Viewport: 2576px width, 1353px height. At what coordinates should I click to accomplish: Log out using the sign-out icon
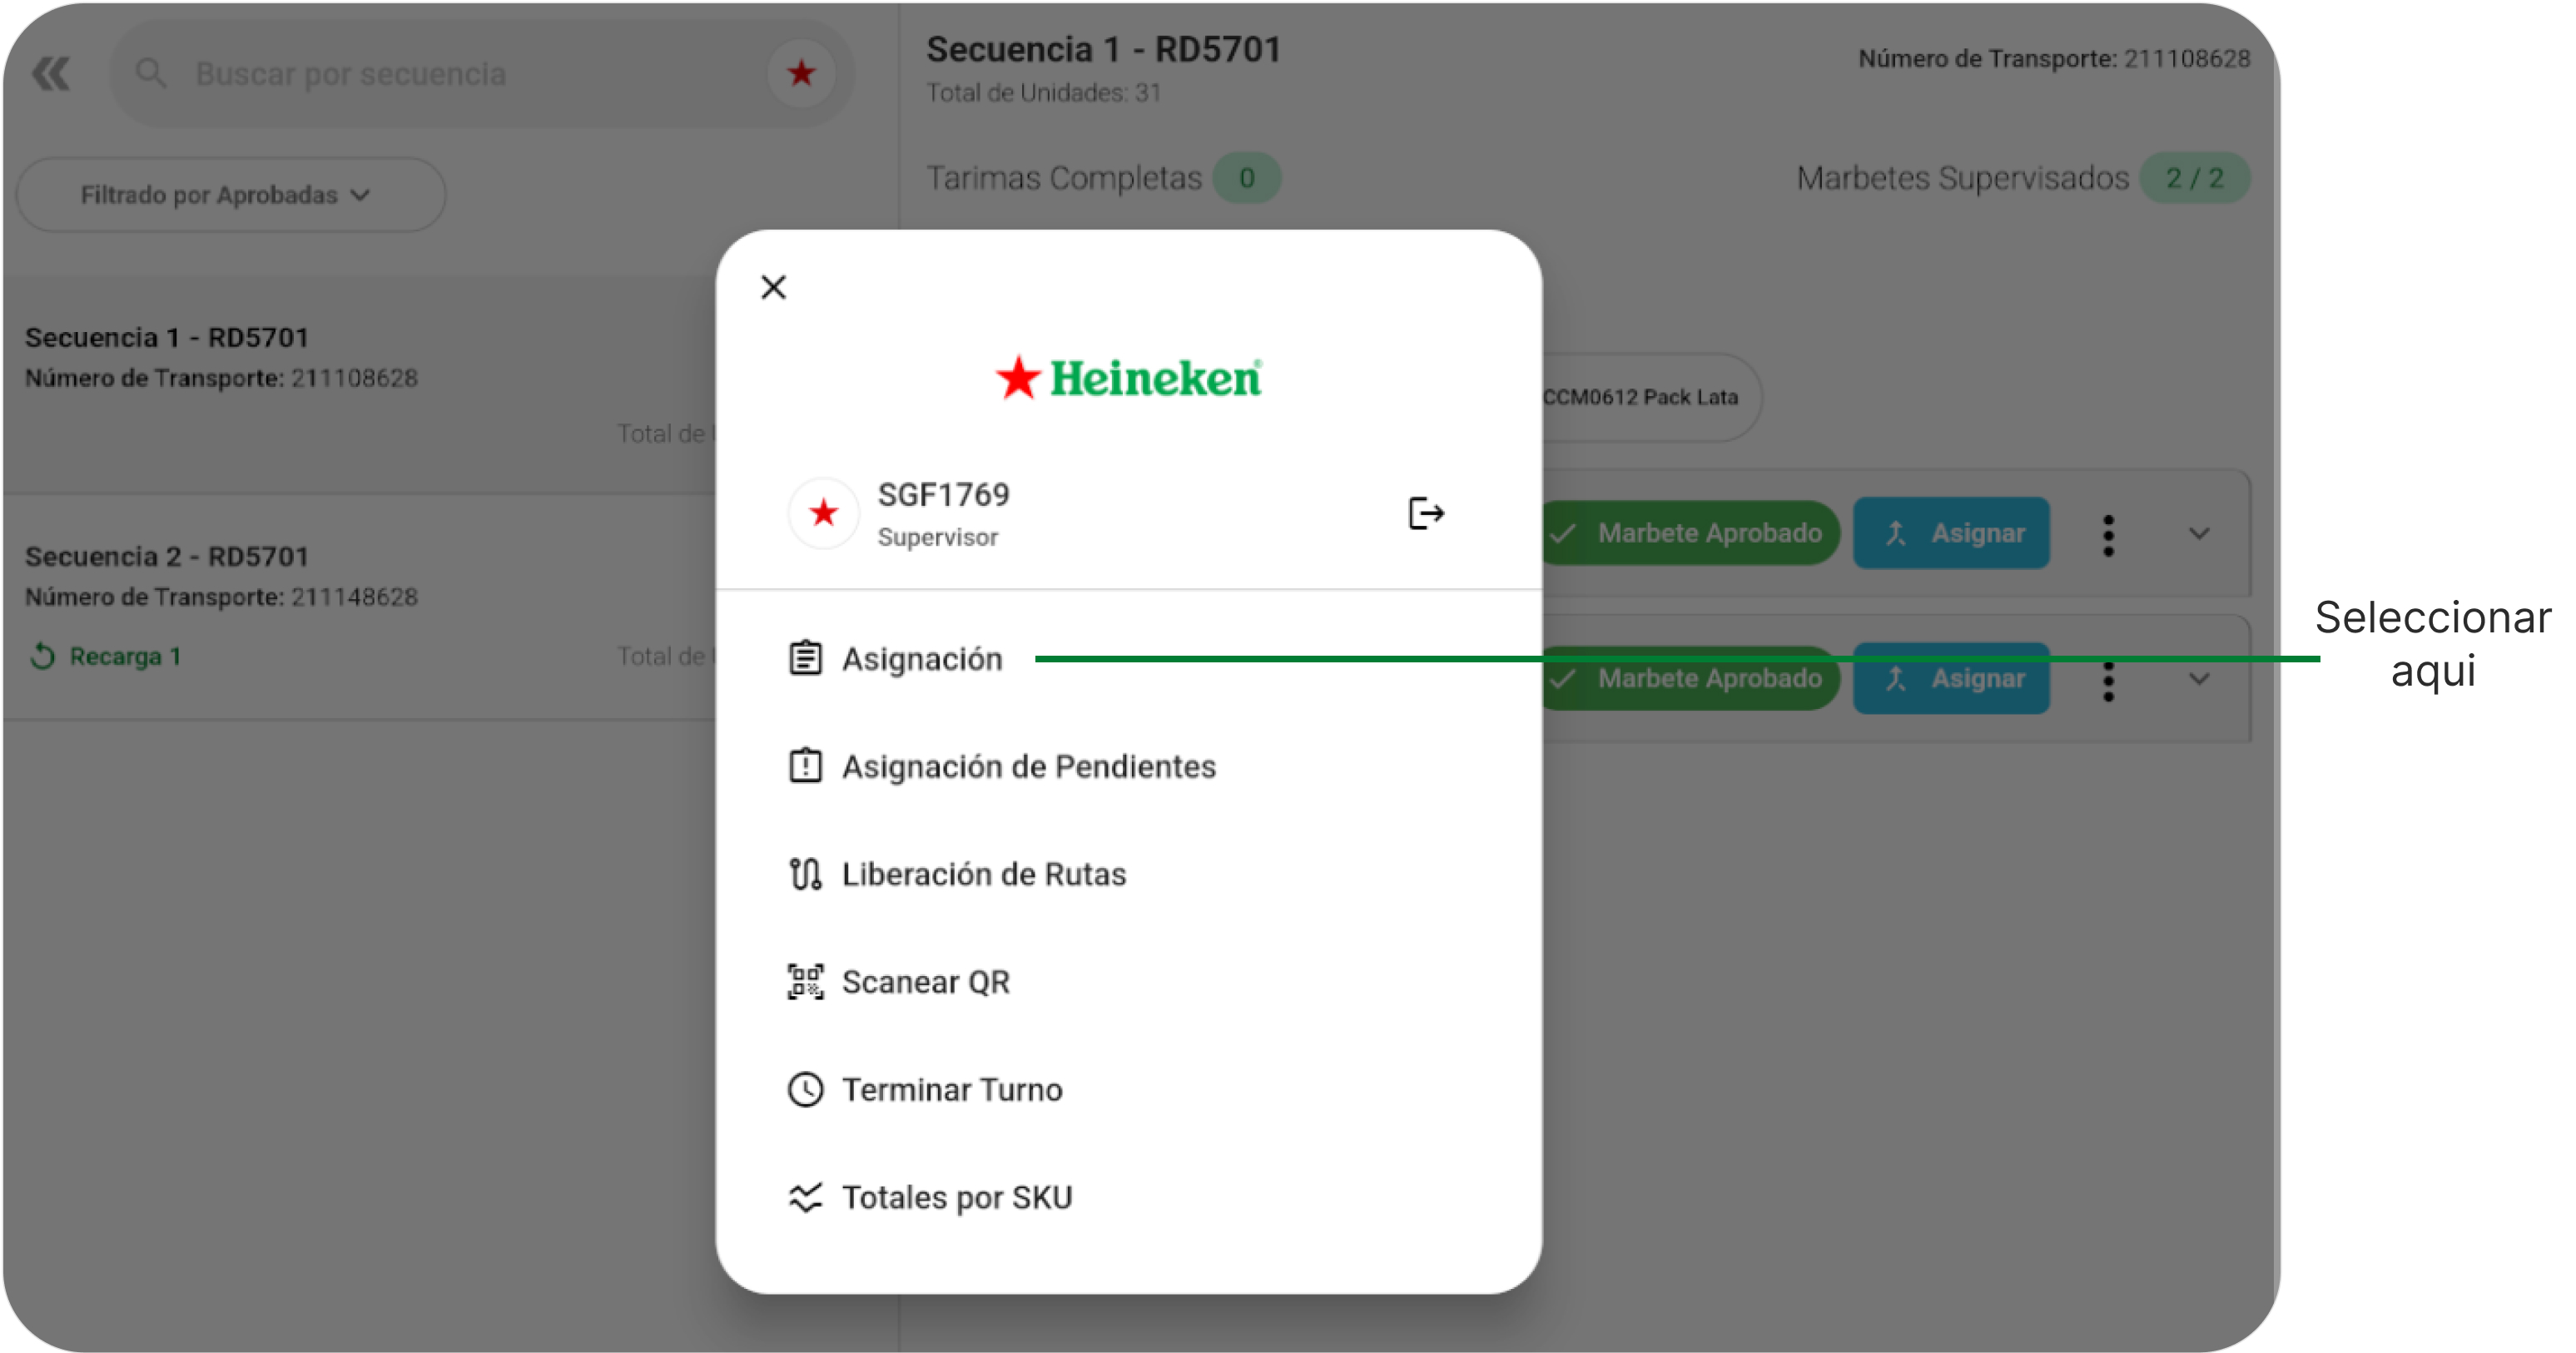point(1426,513)
